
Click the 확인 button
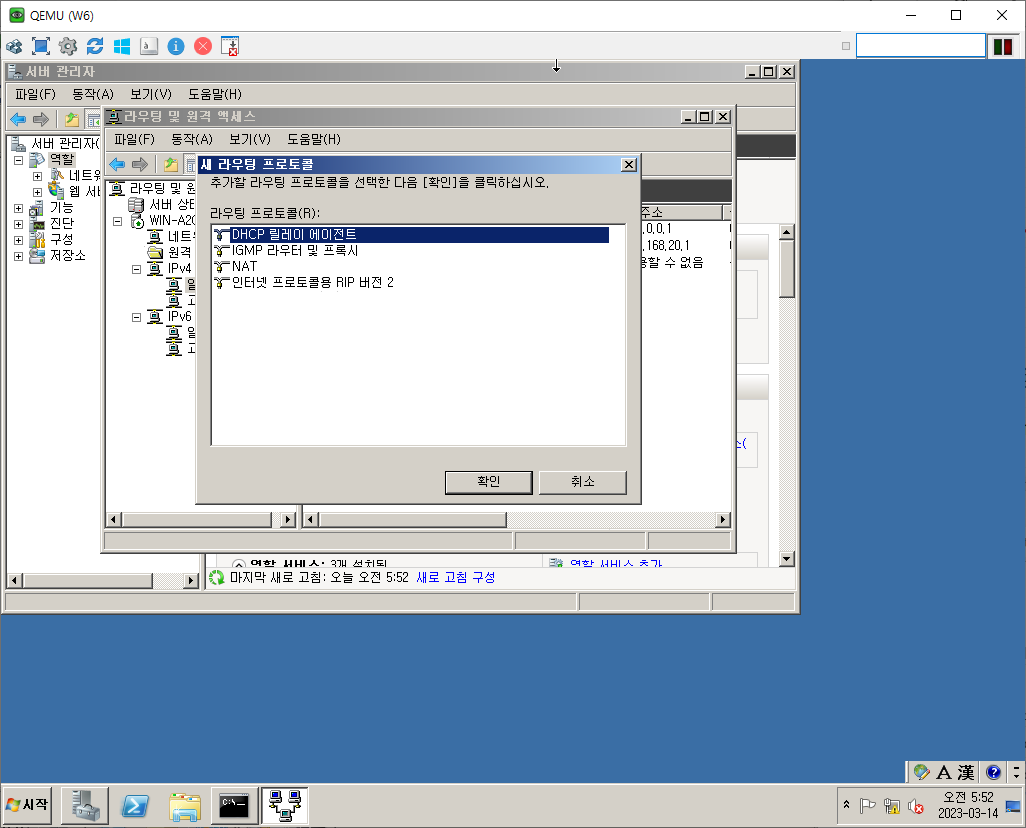coord(488,482)
